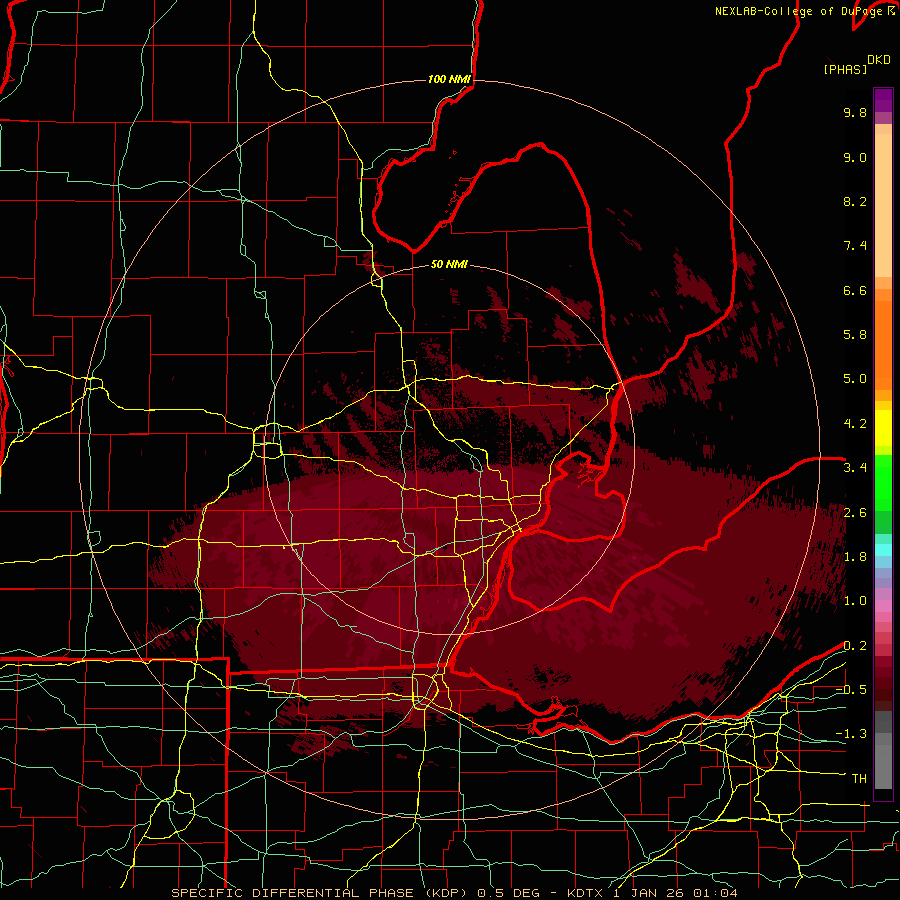
Task: Click the 8.2 value on the color scale
Action: coord(855,201)
